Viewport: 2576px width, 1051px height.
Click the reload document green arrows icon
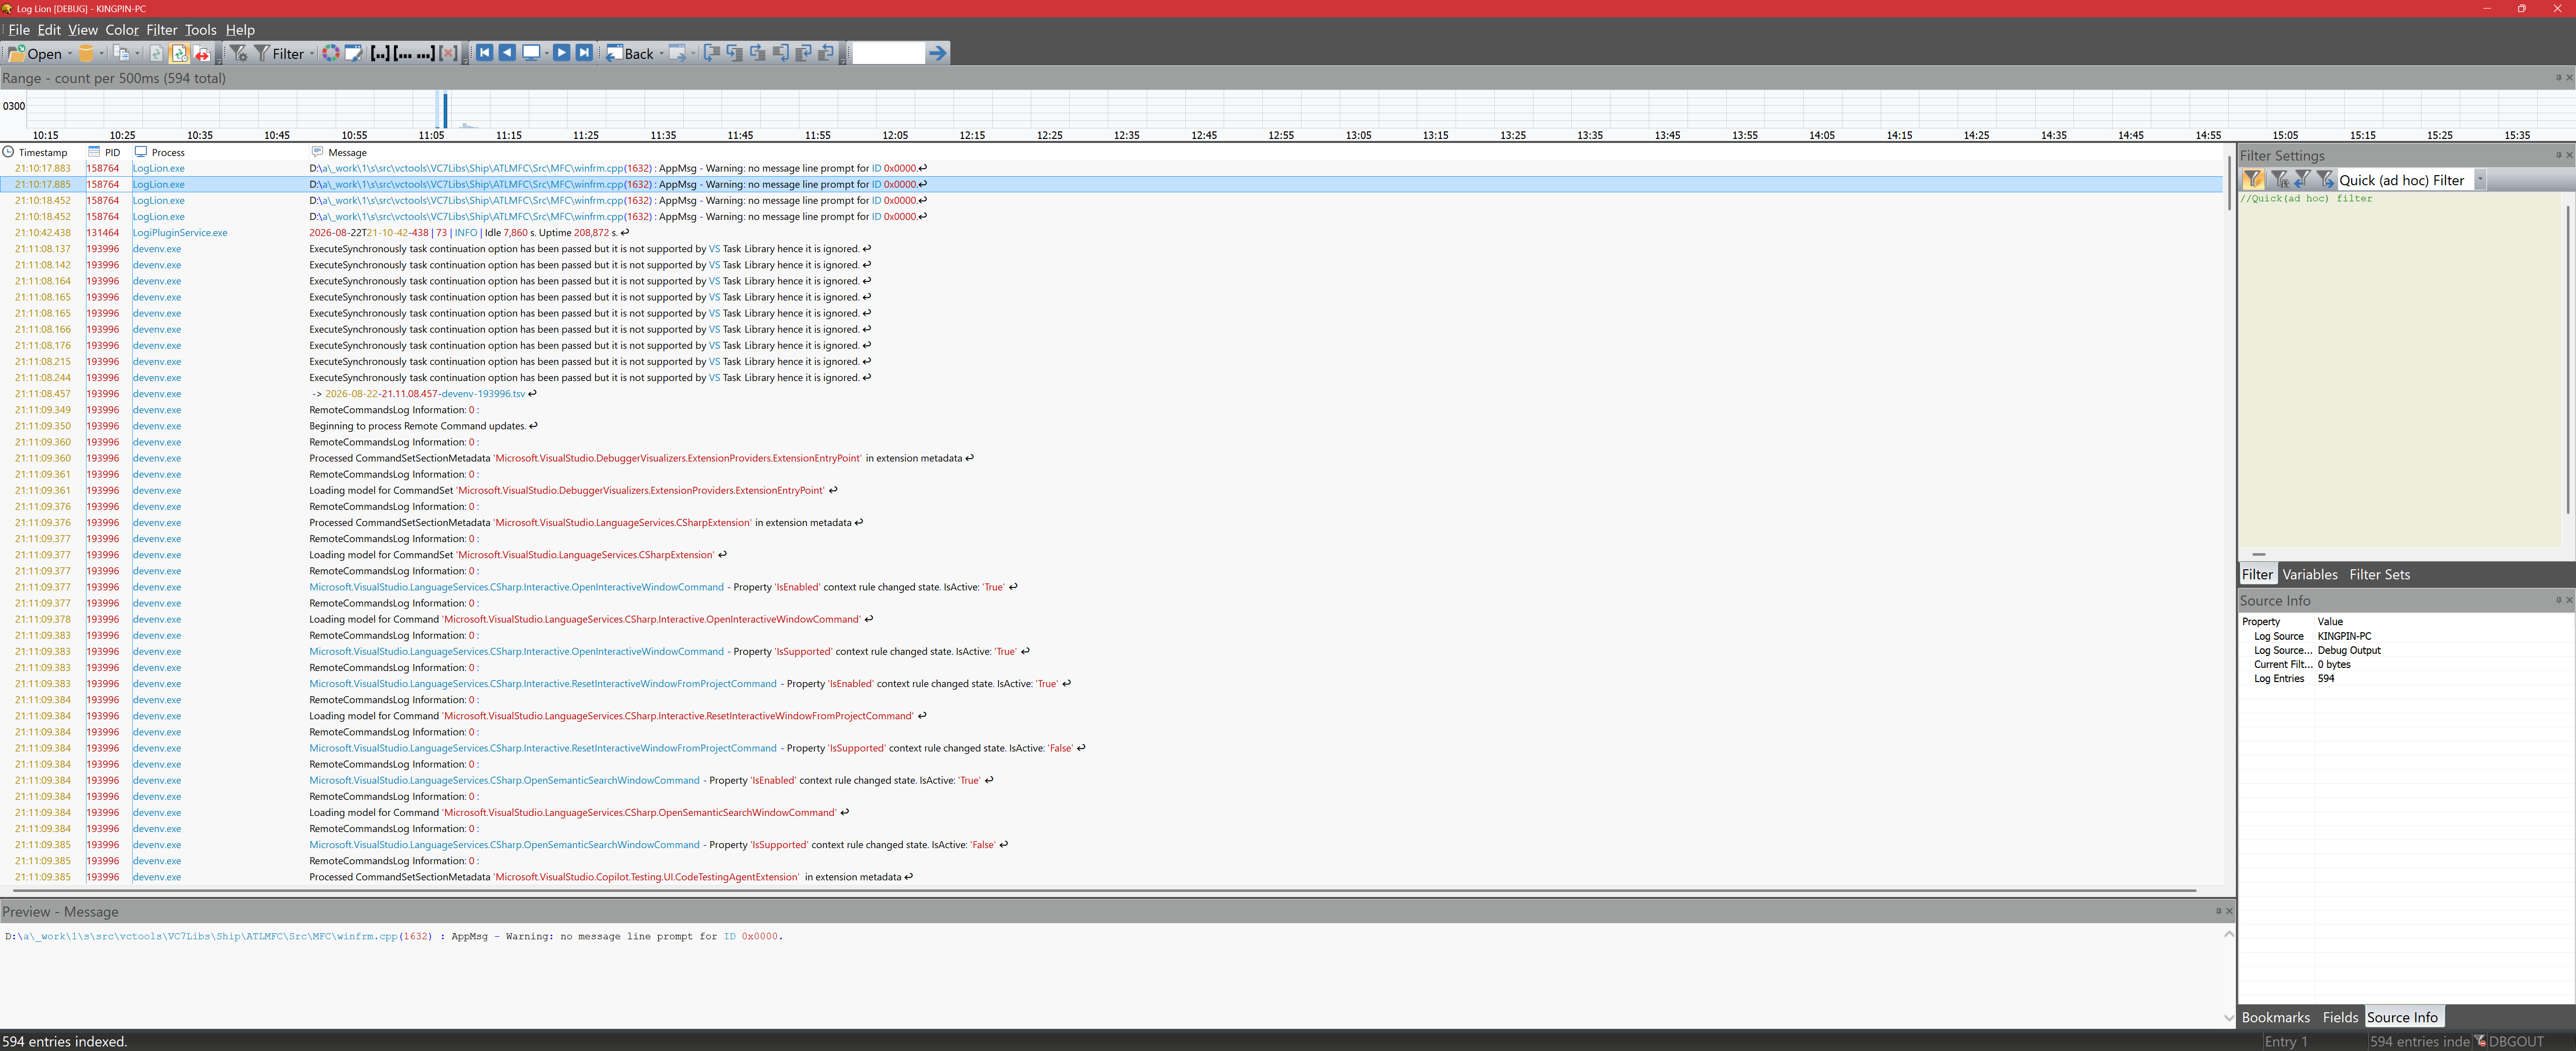tap(156, 53)
